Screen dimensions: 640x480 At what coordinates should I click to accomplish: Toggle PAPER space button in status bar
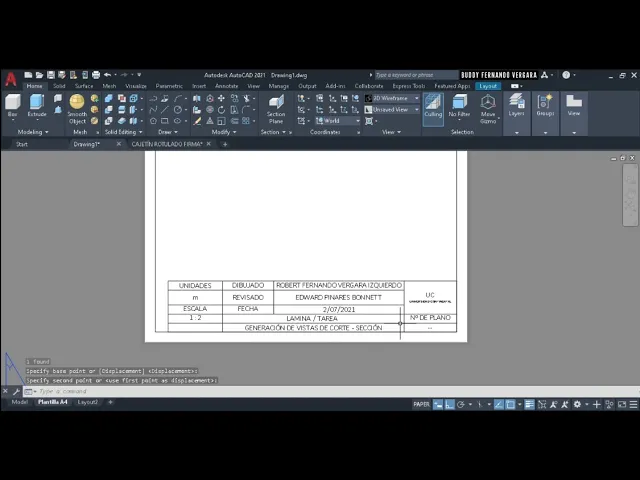[421, 404]
